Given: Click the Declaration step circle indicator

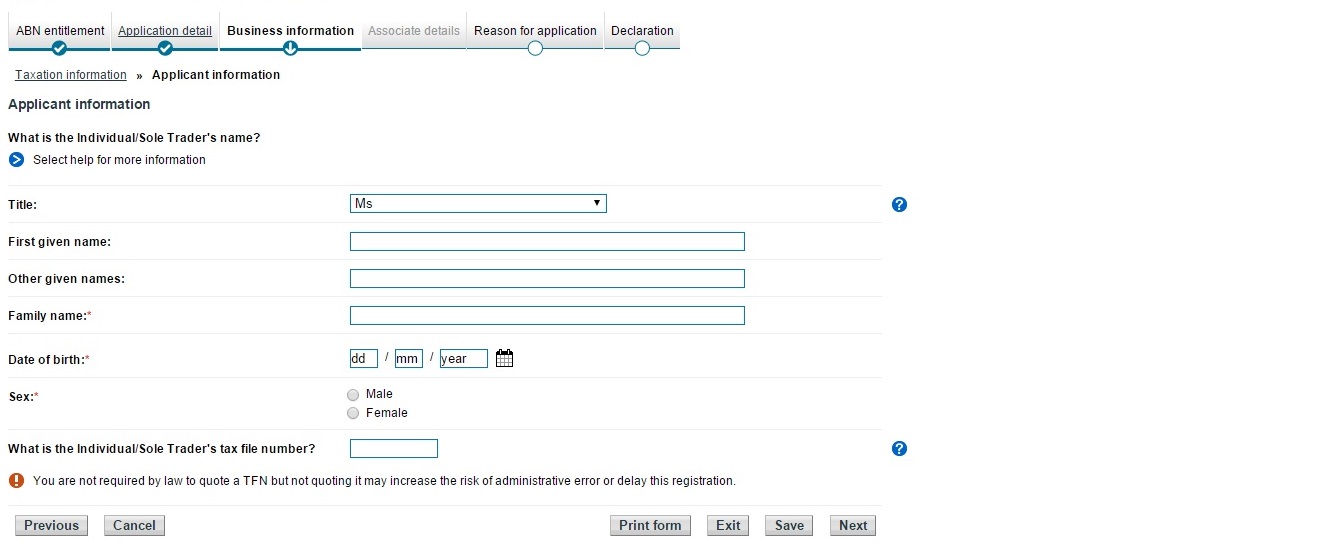Looking at the screenshot, I should coord(642,48).
